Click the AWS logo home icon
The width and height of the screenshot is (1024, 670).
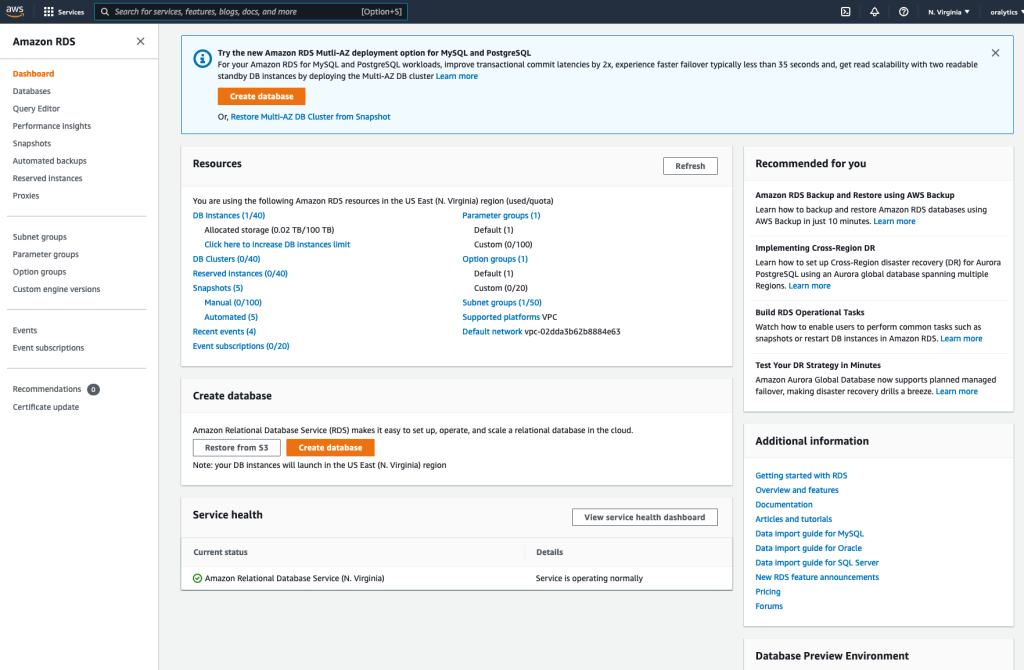tap(15, 11)
